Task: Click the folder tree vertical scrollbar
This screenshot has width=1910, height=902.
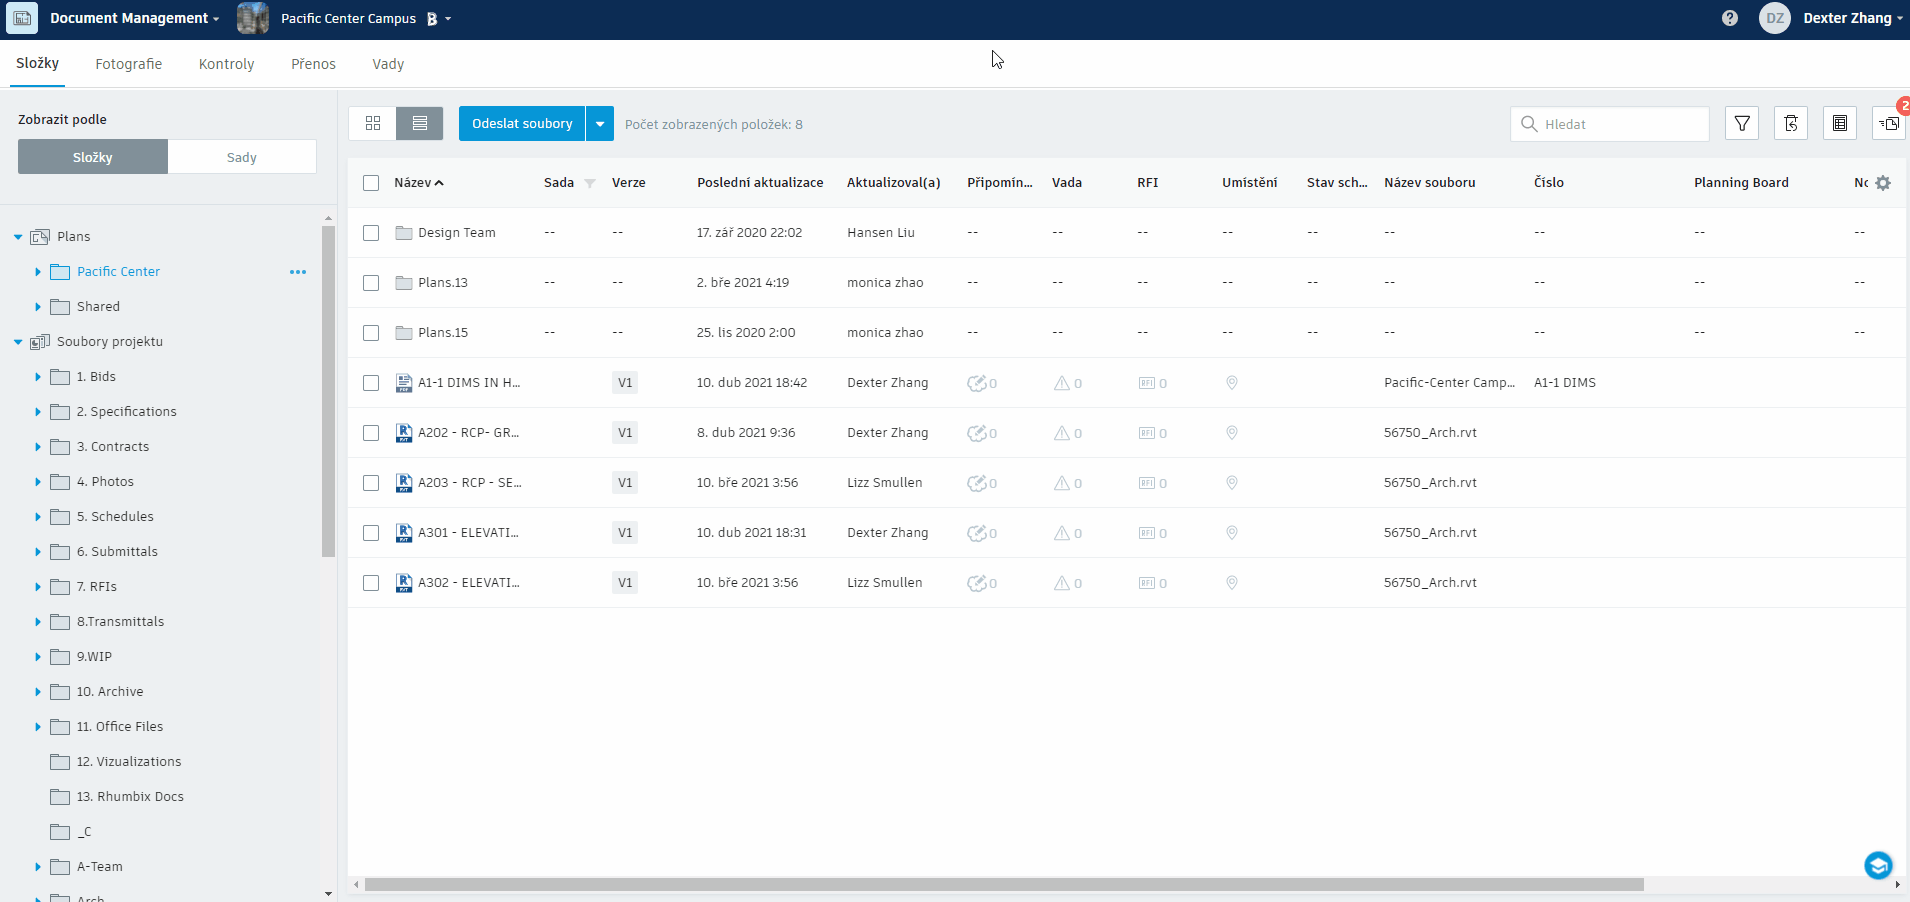Action: [328, 391]
